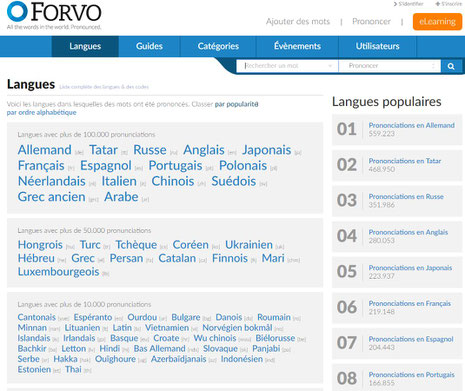Viewport: 465px width, 391px height.
Task: Open the Allemand language link
Action: 44,150
